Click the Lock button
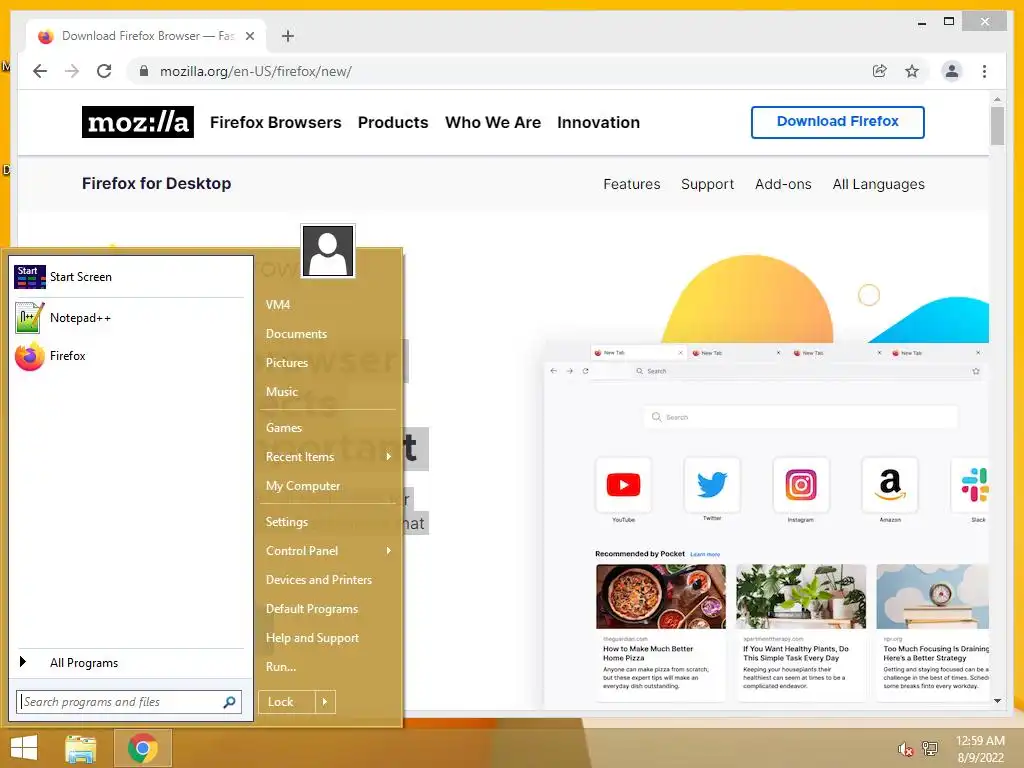The height and width of the screenshot is (768, 1024). coord(287,702)
